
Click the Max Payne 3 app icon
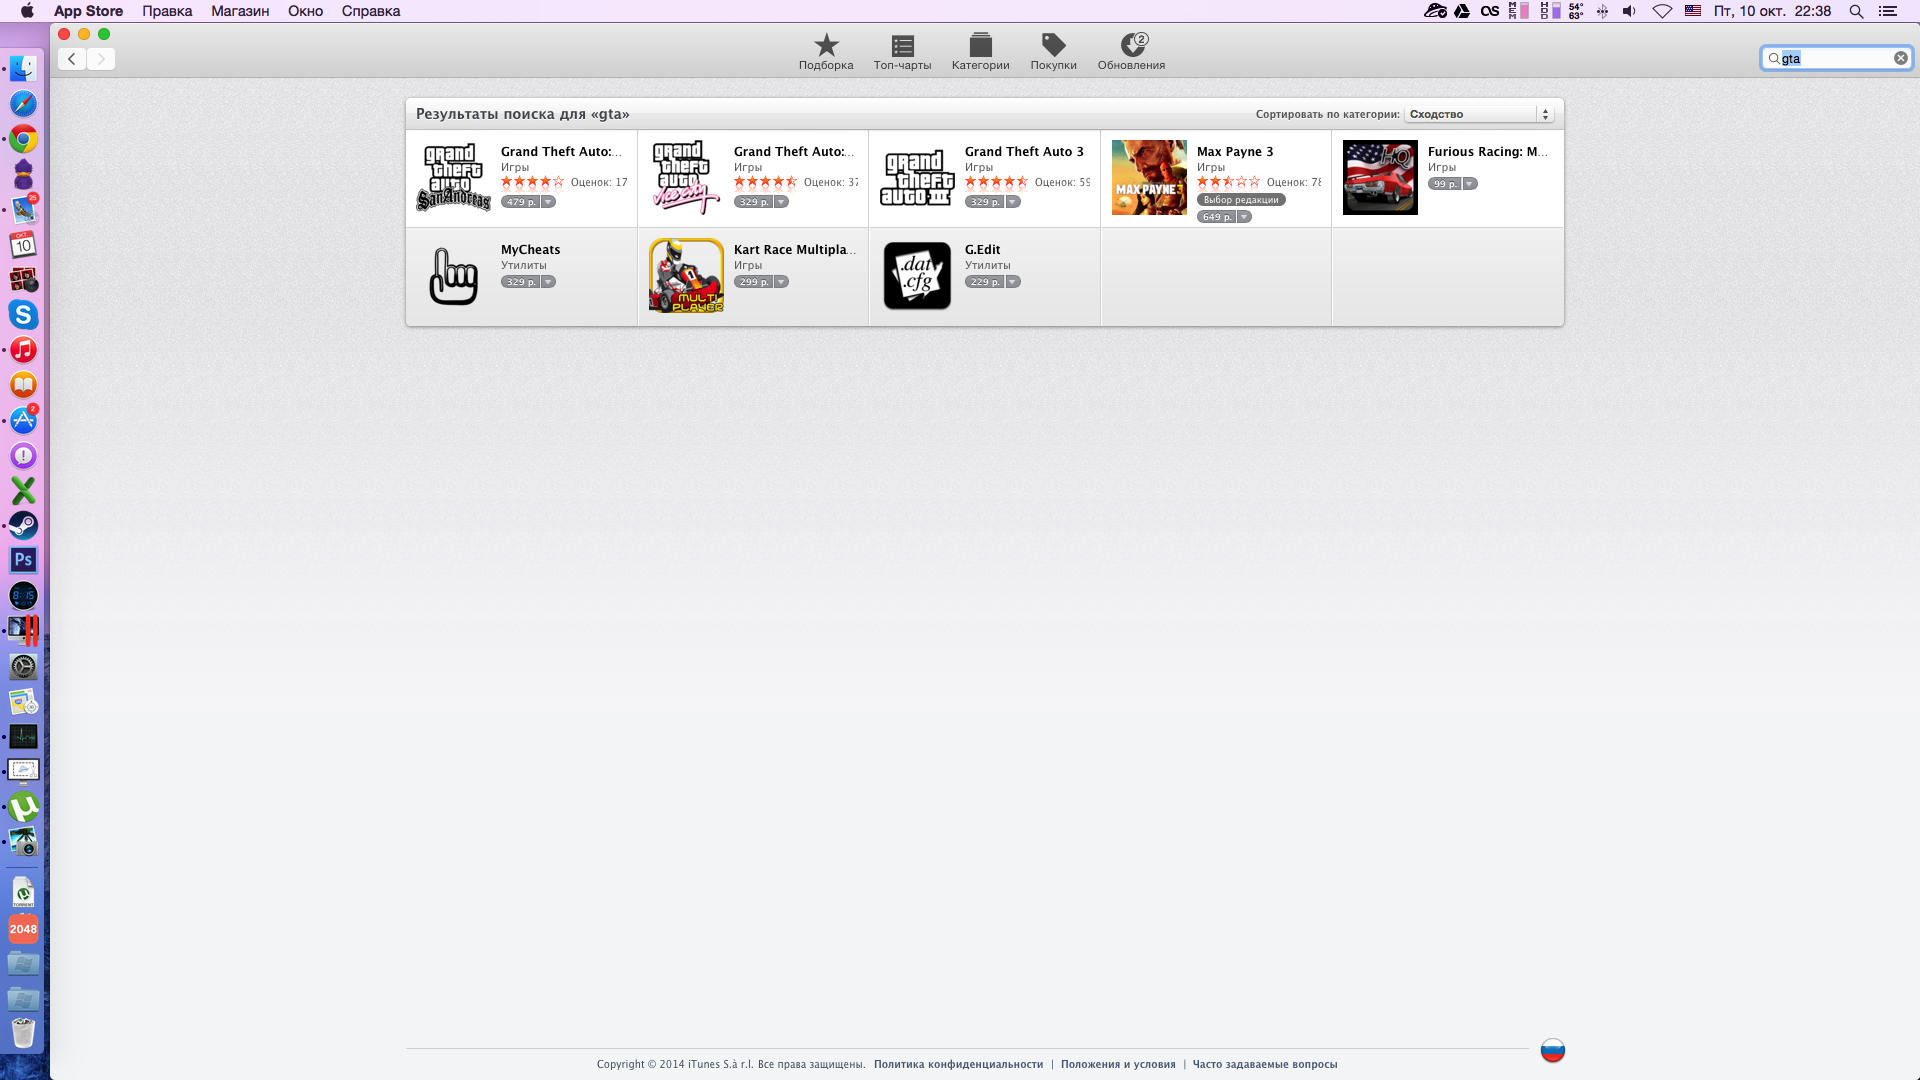tap(1149, 178)
